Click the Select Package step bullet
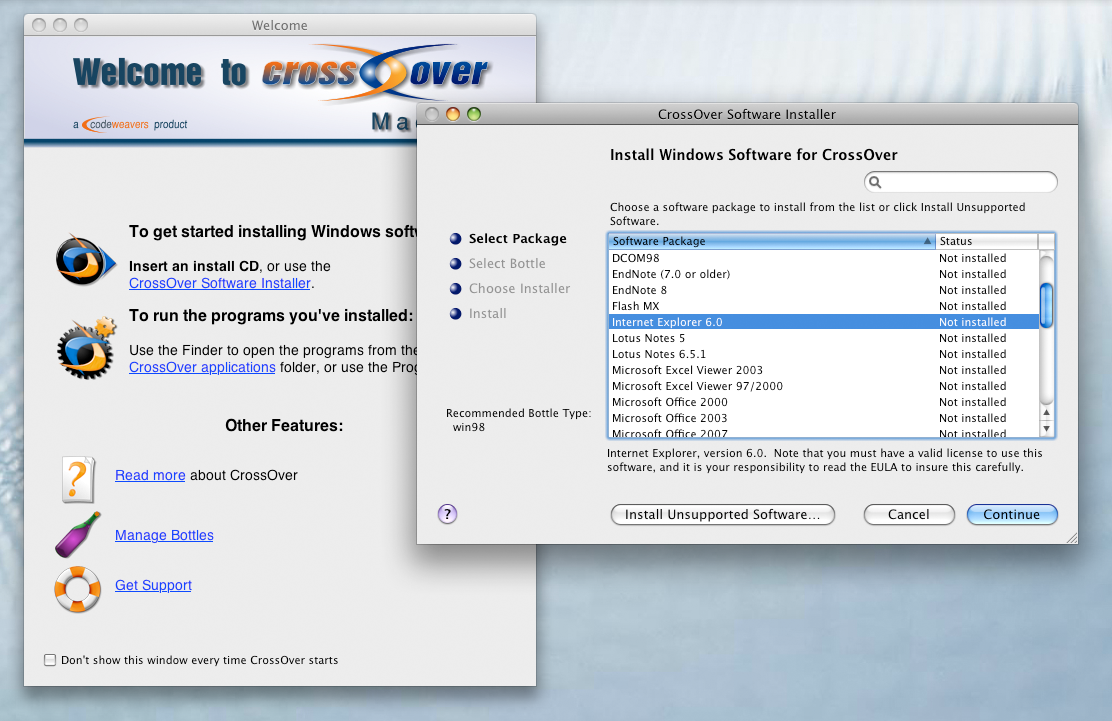The height and width of the screenshot is (721, 1112). pyautogui.click(x=455, y=239)
